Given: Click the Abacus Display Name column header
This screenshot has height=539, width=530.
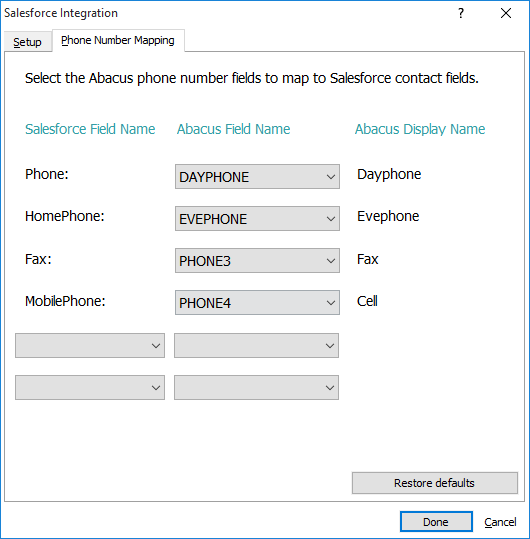Looking at the screenshot, I should point(420,129).
